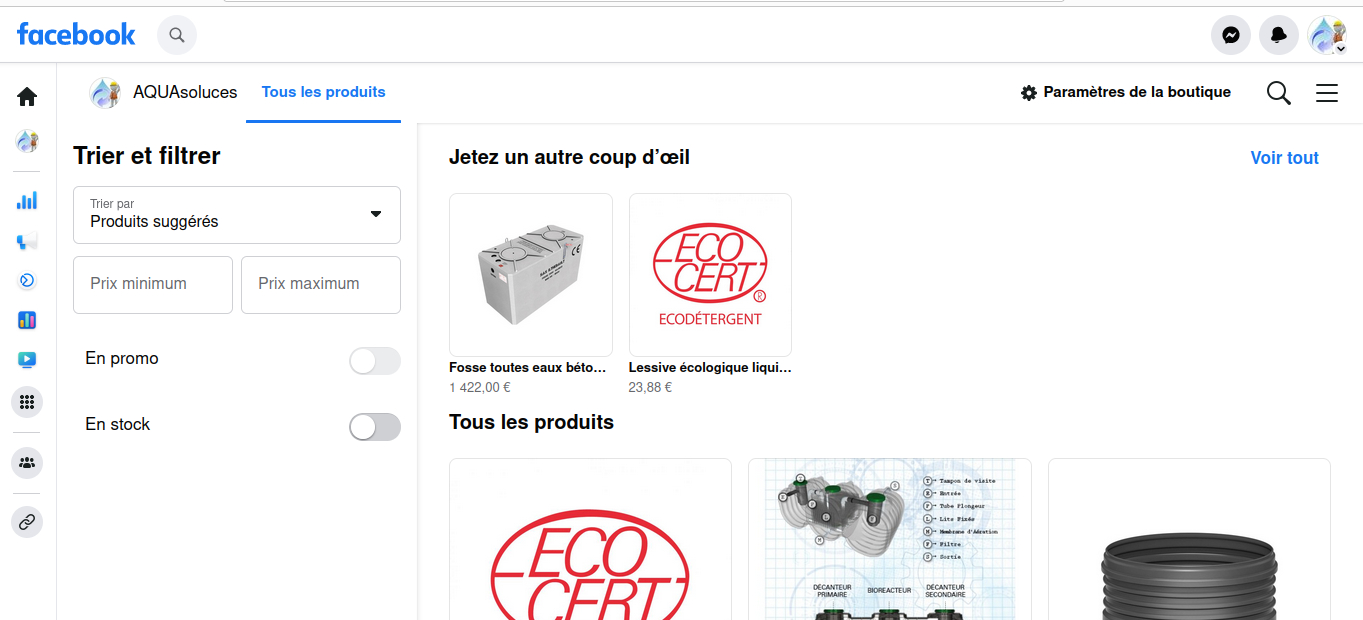1363x620 pixels.
Task: Click the video play sidebar icon
Action: pos(27,360)
